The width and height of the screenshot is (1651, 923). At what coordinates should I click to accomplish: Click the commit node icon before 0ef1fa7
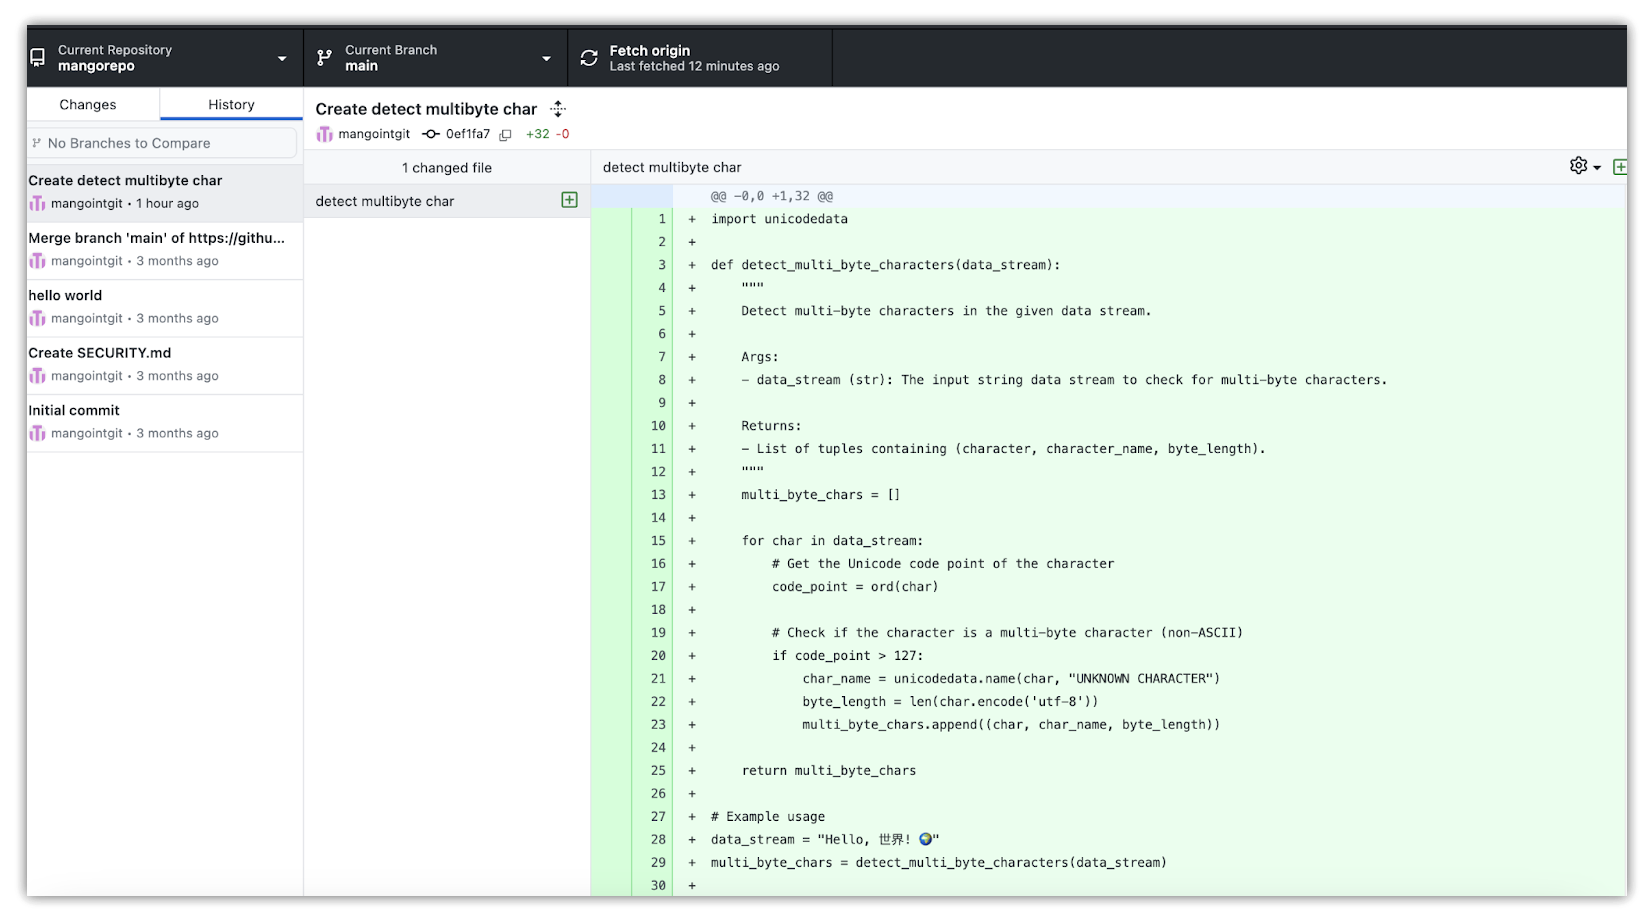click(431, 134)
